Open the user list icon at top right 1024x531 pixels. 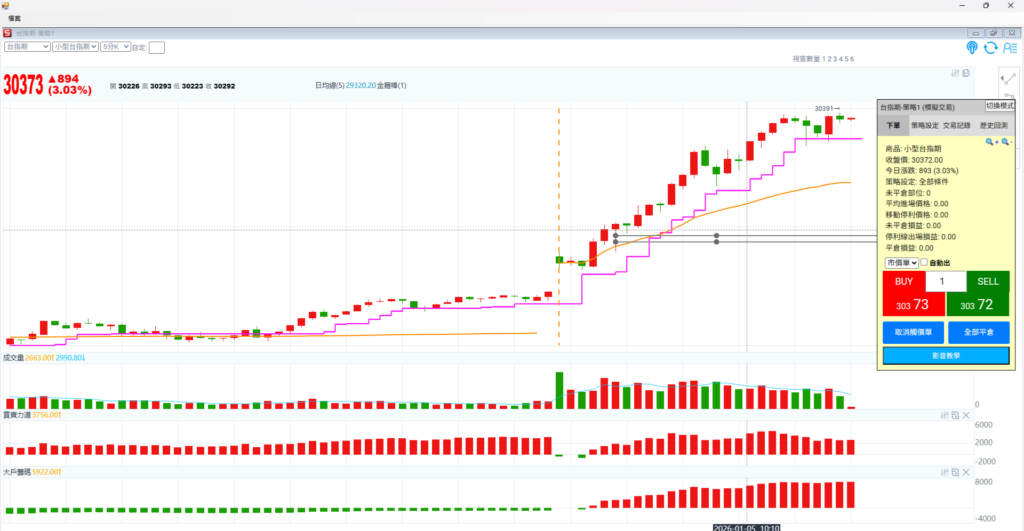(1009, 47)
